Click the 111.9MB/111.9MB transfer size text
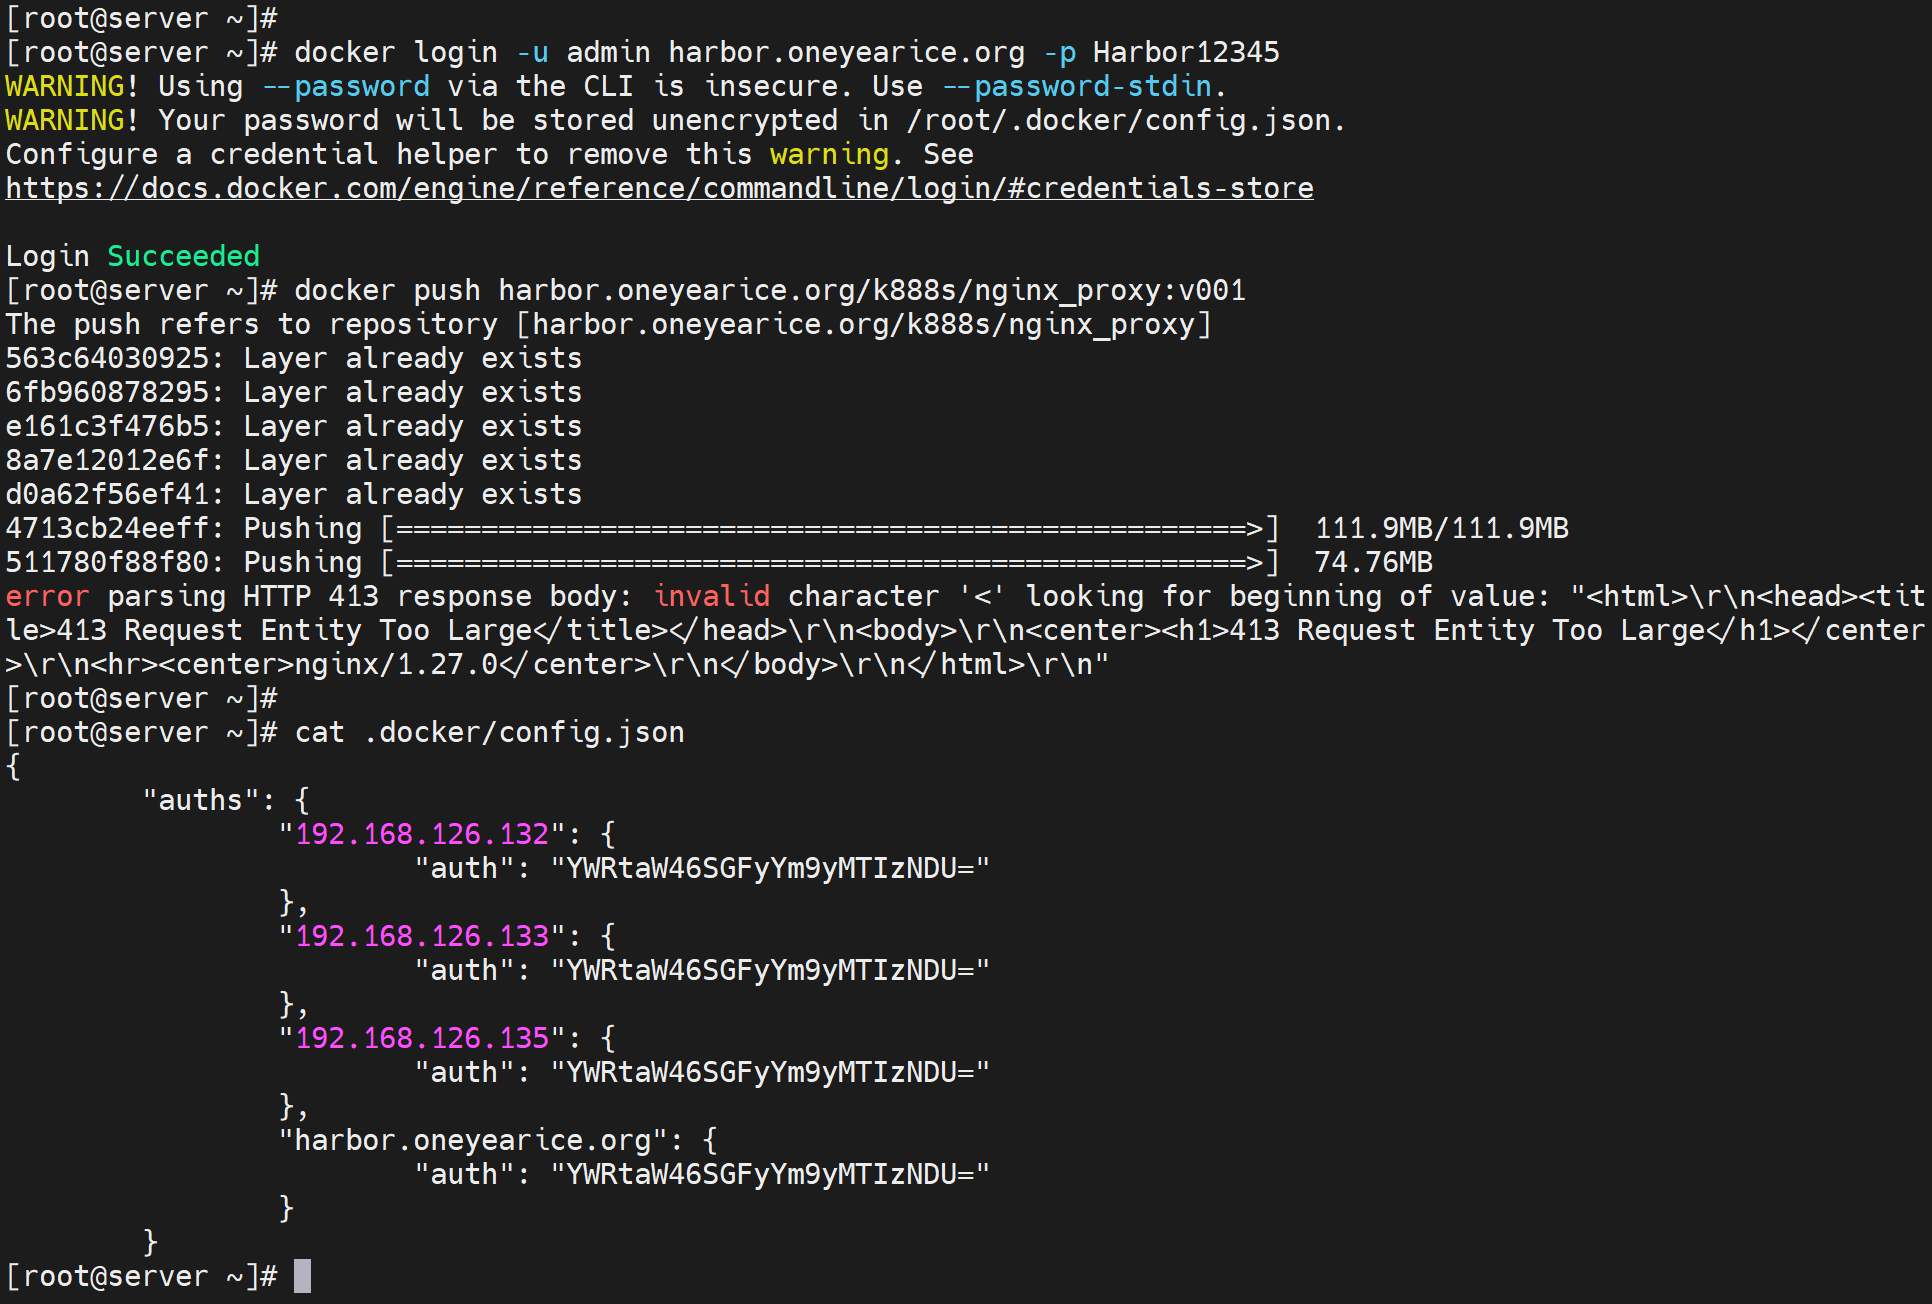This screenshot has height=1304, width=1932. [1441, 528]
